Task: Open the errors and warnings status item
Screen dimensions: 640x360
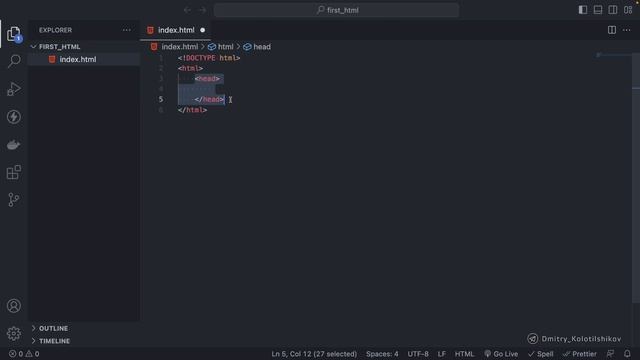Action: click(24, 354)
